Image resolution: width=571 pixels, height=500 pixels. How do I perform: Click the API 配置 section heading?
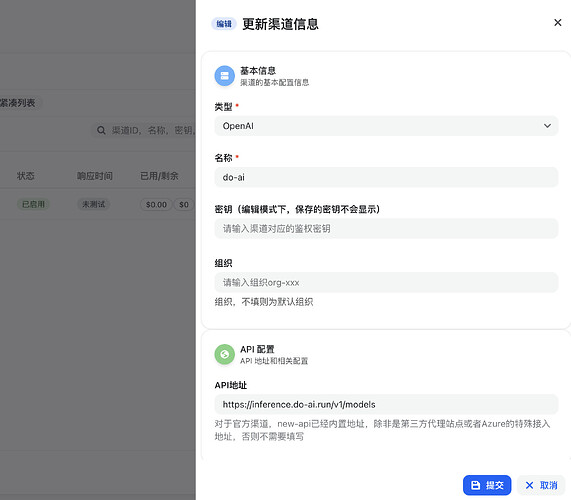click(x=257, y=349)
